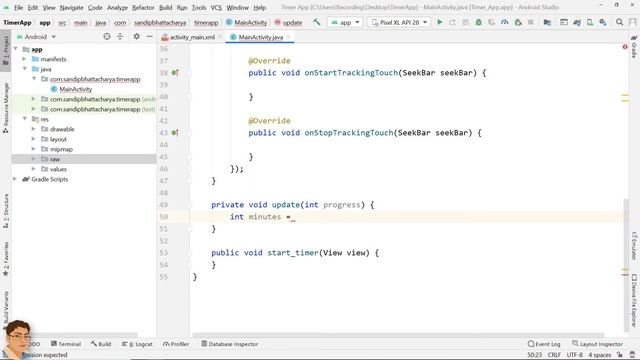
Task: Open the Build tool window button
Action: coord(101,344)
